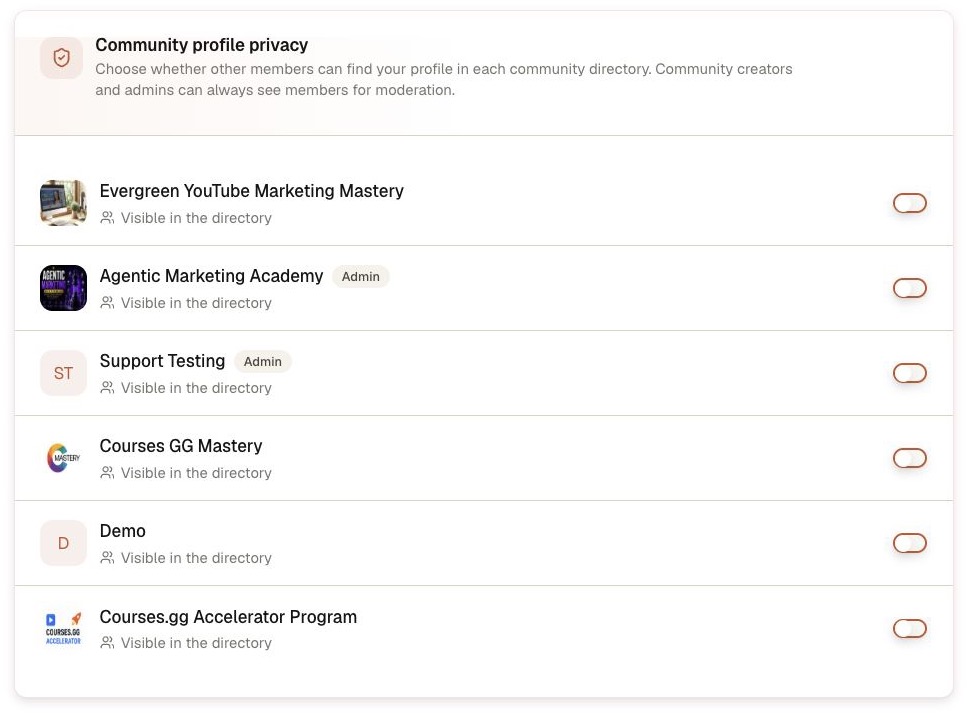Screen dimensions: 970x720
Task: Select the Agentic Marketing Academy title
Action: [212, 276]
